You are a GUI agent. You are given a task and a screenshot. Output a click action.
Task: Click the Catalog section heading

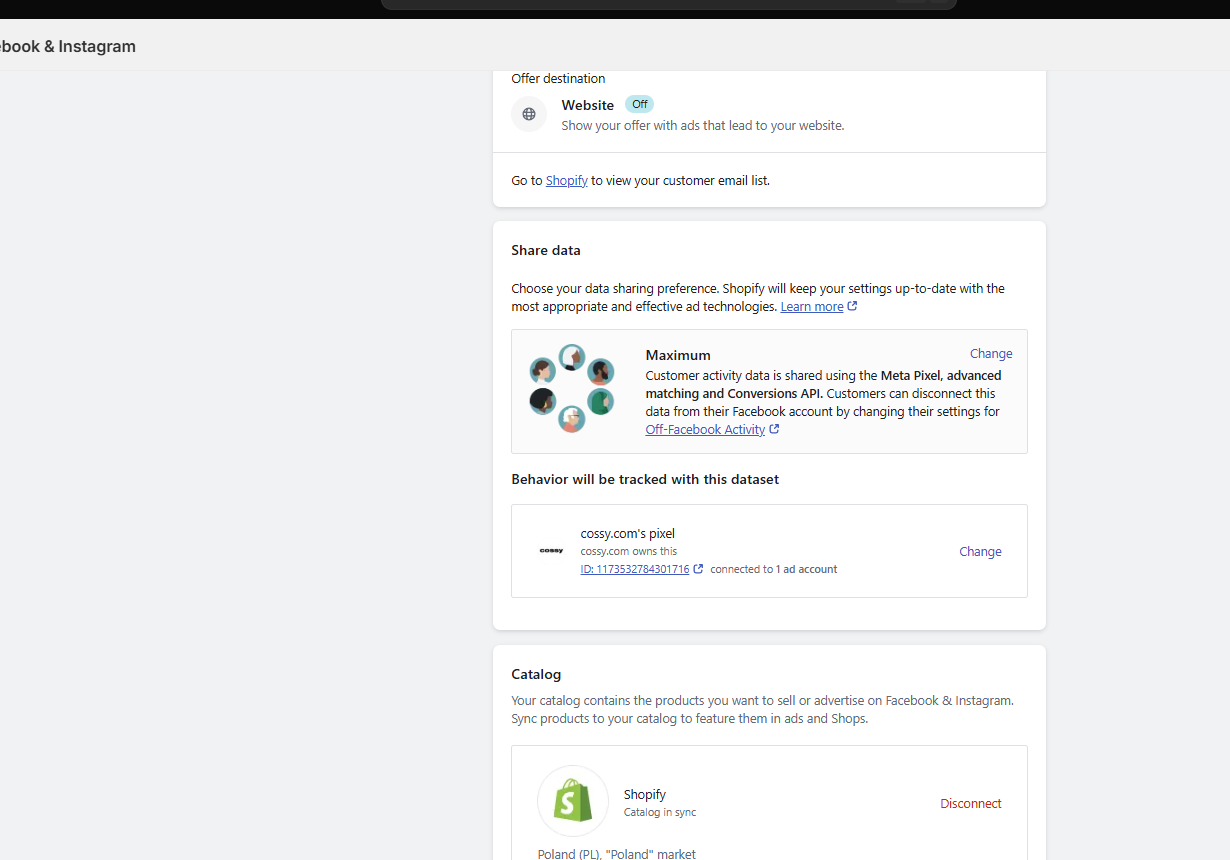pyautogui.click(x=536, y=675)
